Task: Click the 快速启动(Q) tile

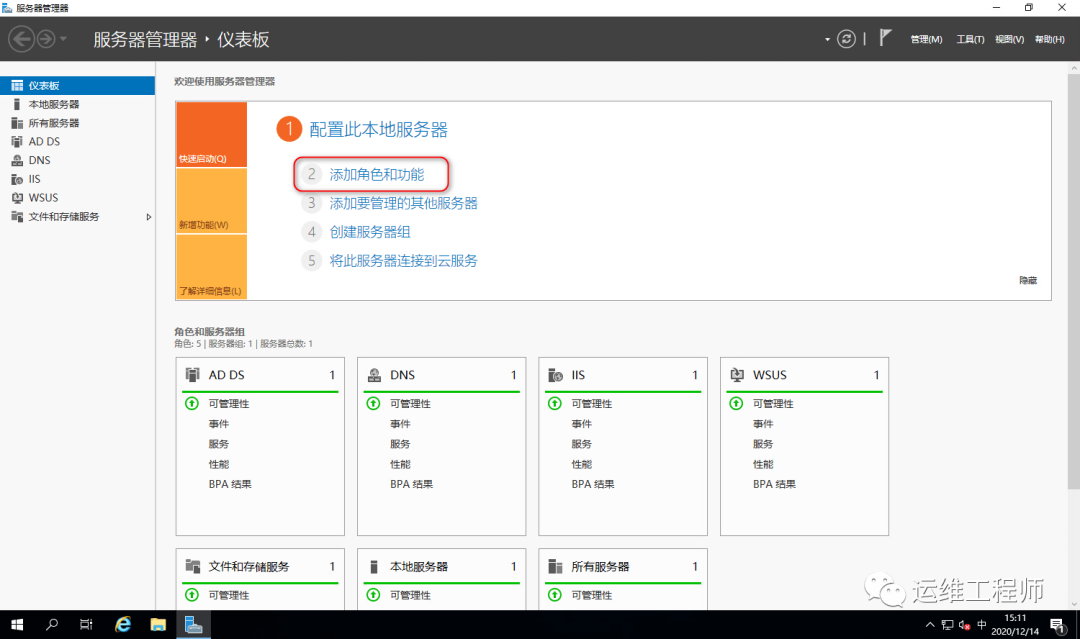Action: 211,134
